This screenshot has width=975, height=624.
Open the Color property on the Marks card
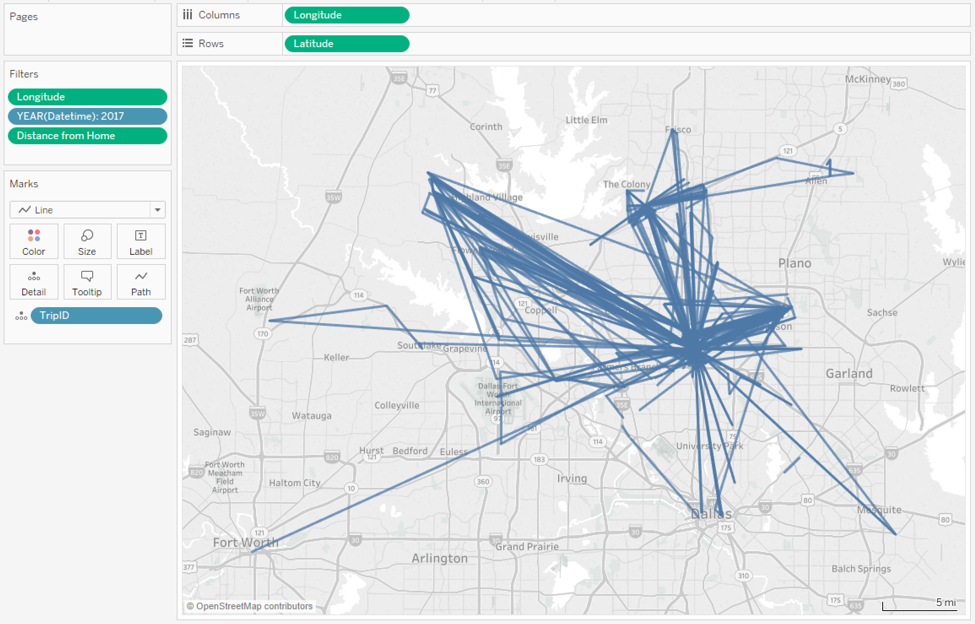pyautogui.click(x=33, y=241)
